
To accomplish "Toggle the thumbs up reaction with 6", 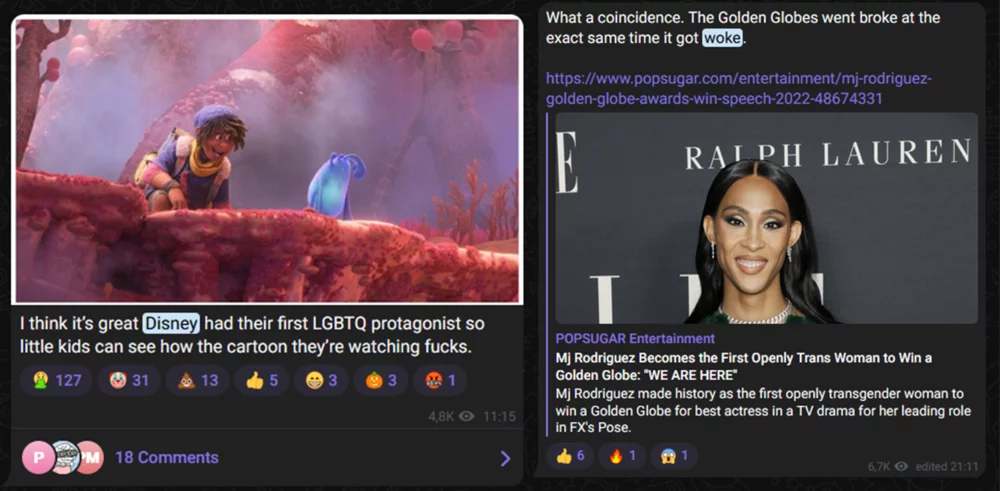I will click(x=570, y=456).
